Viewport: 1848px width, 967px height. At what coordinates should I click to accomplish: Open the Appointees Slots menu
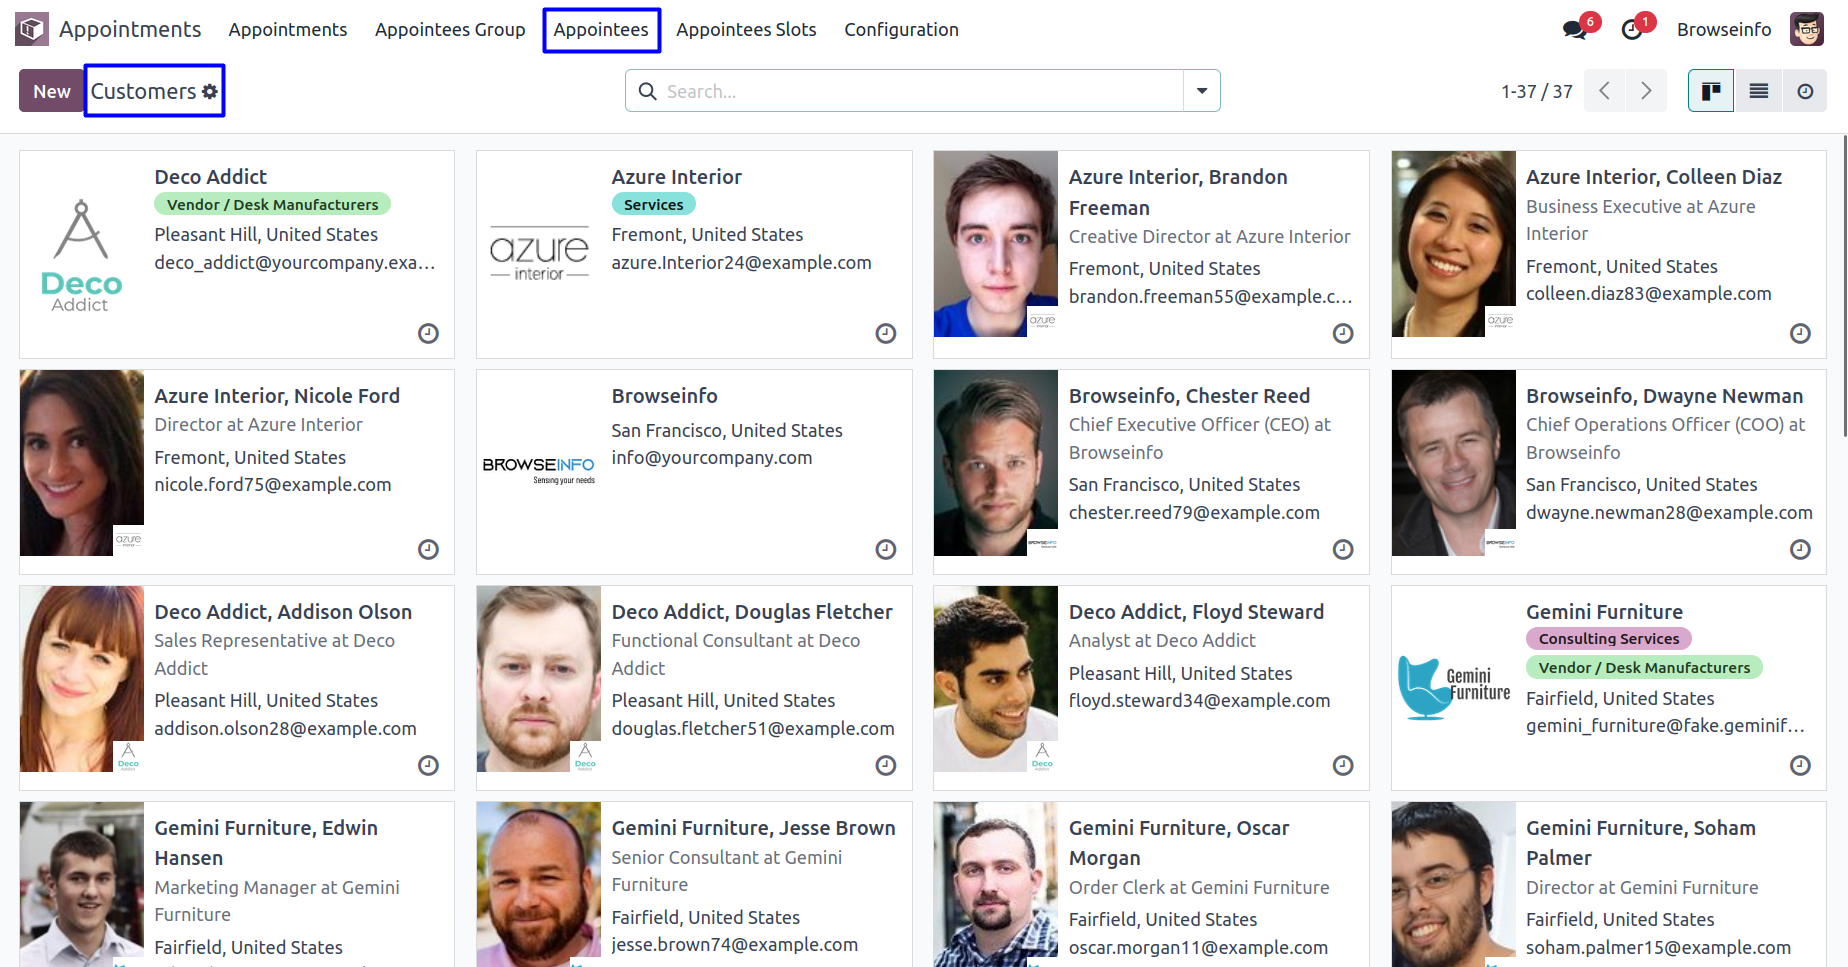745,30
